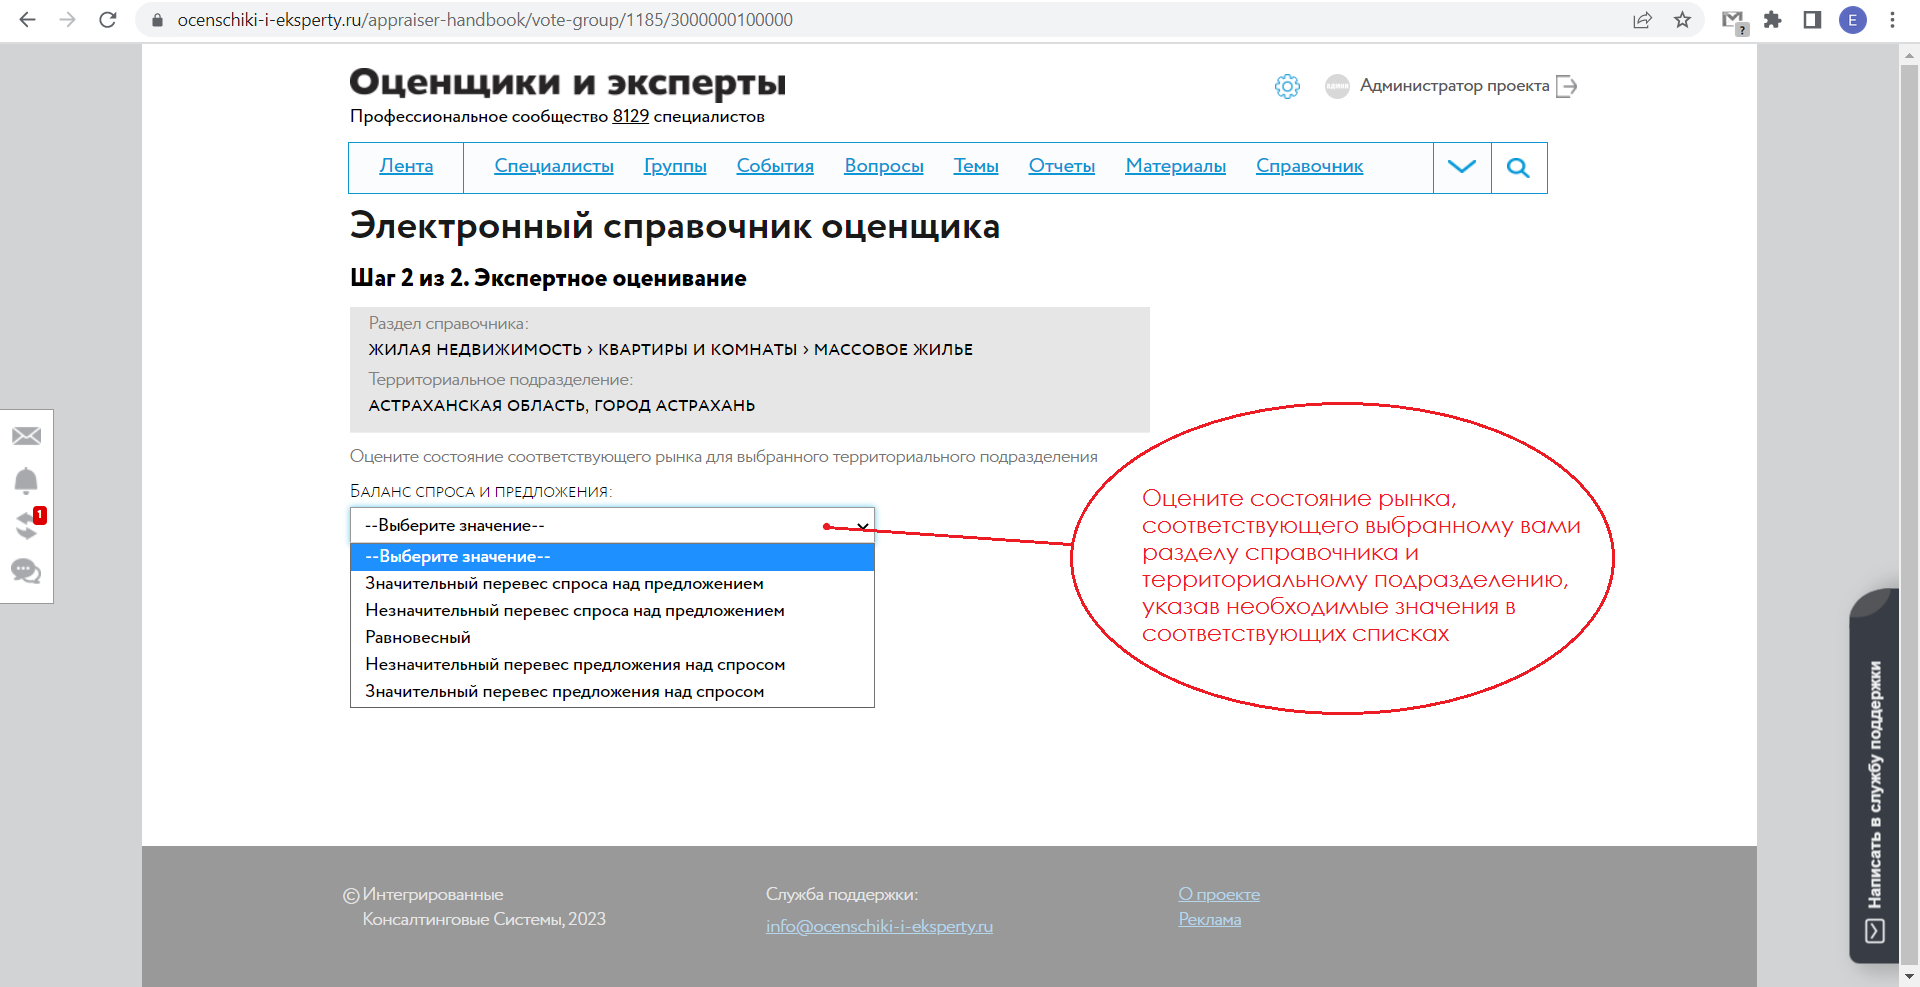Navigate to Материалы
Image resolution: width=1920 pixels, height=987 pixels.
[1176, 166]
